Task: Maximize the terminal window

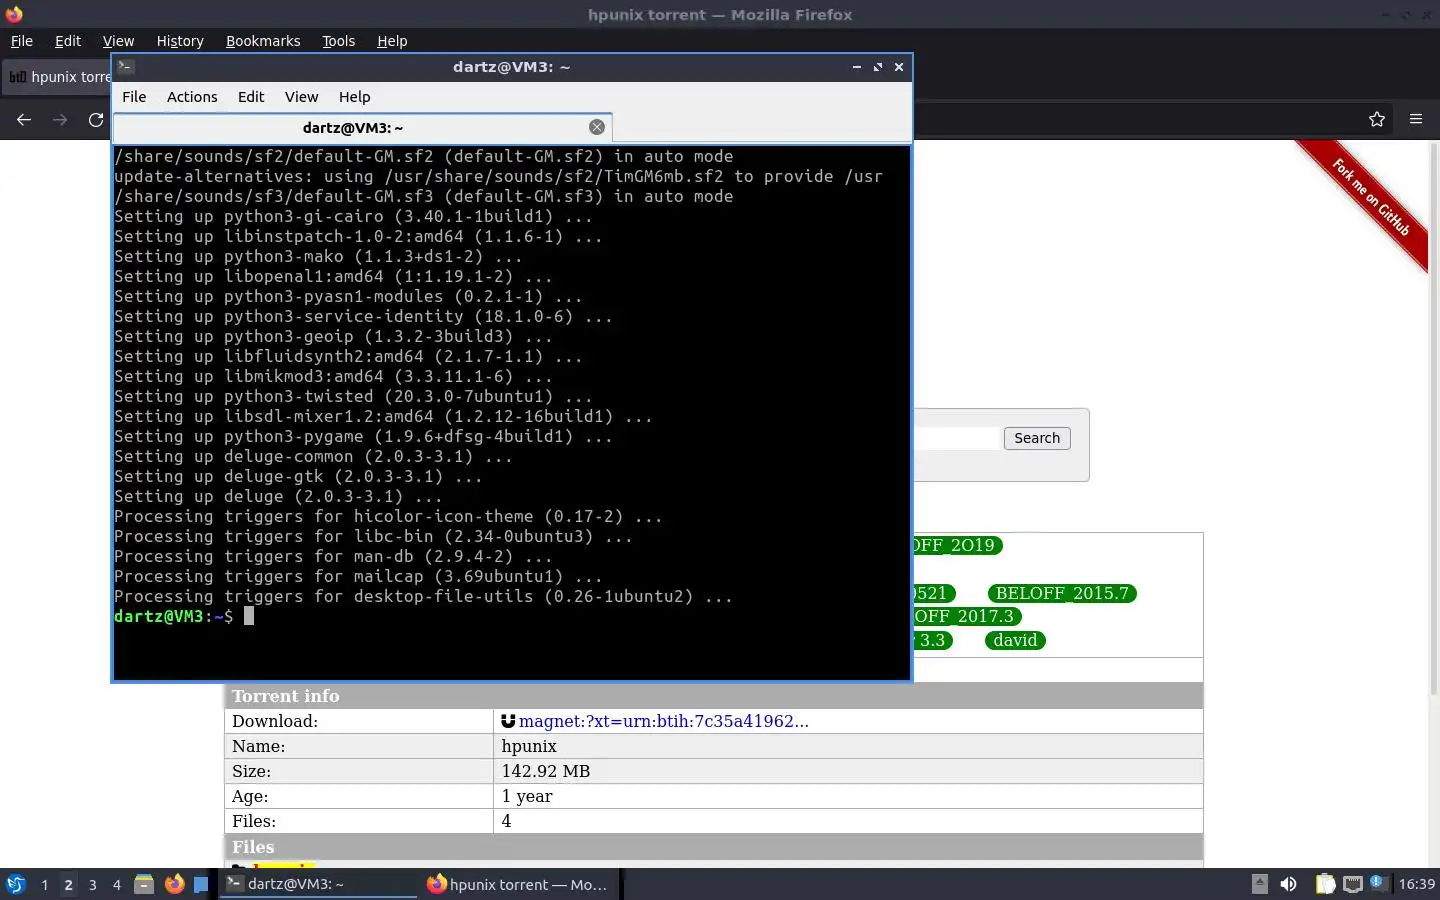Action: (878, 67)
